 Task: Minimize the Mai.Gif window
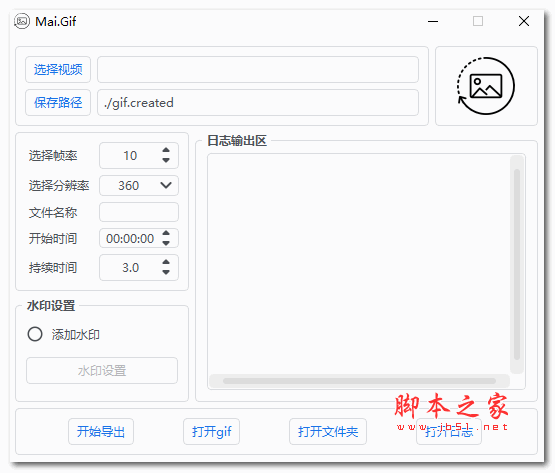click(433, 21)
